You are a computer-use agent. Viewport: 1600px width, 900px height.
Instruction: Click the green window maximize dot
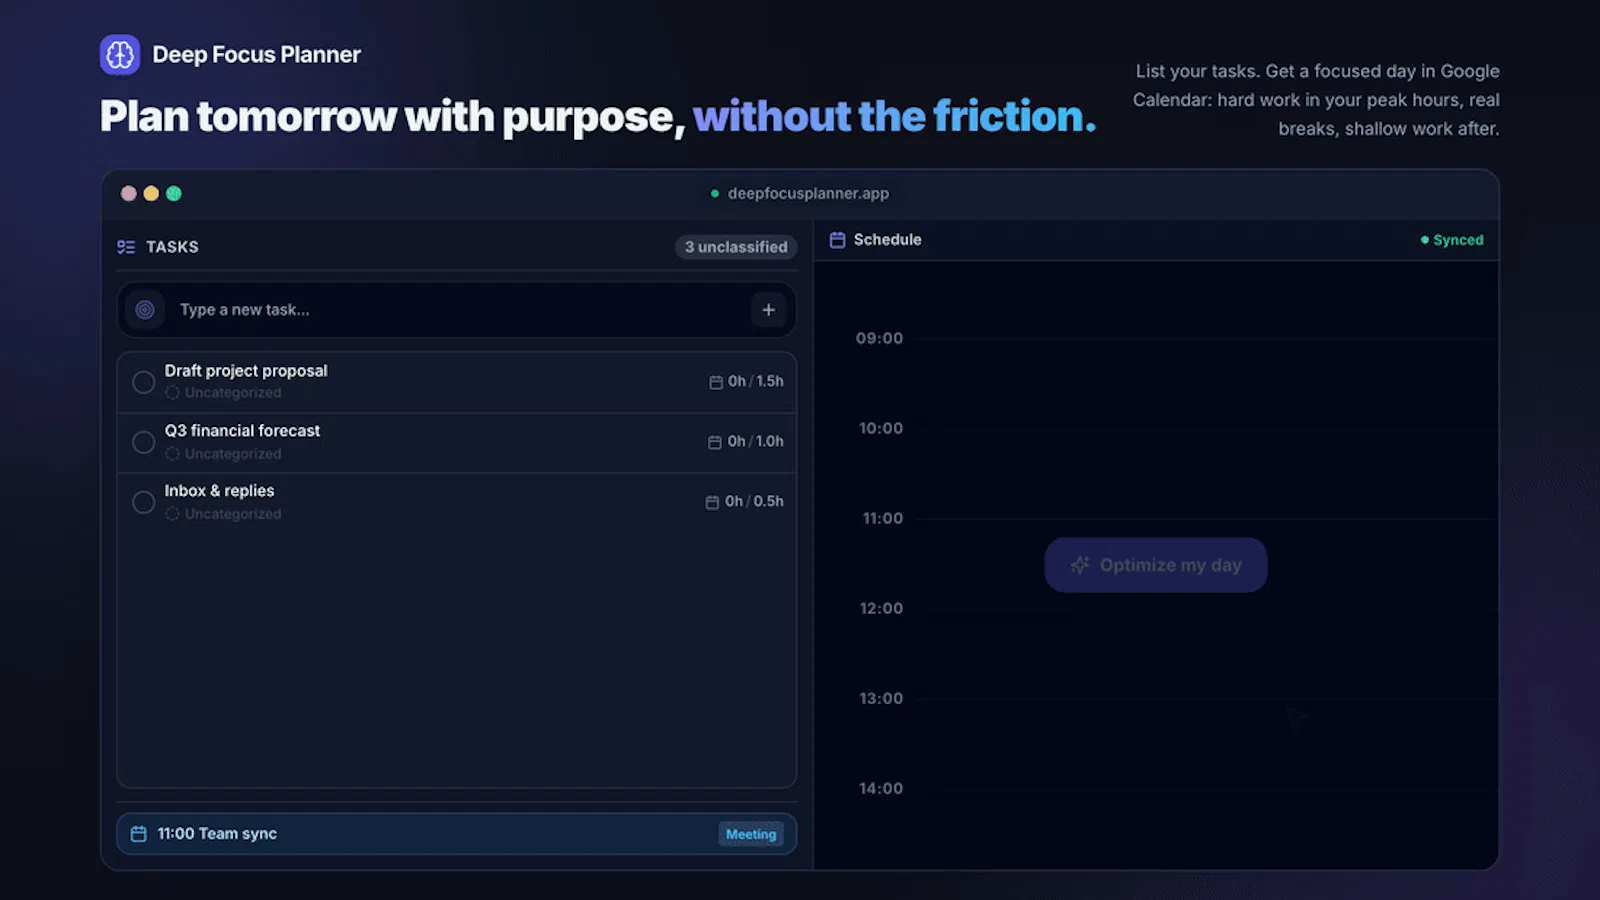(174, 194)
